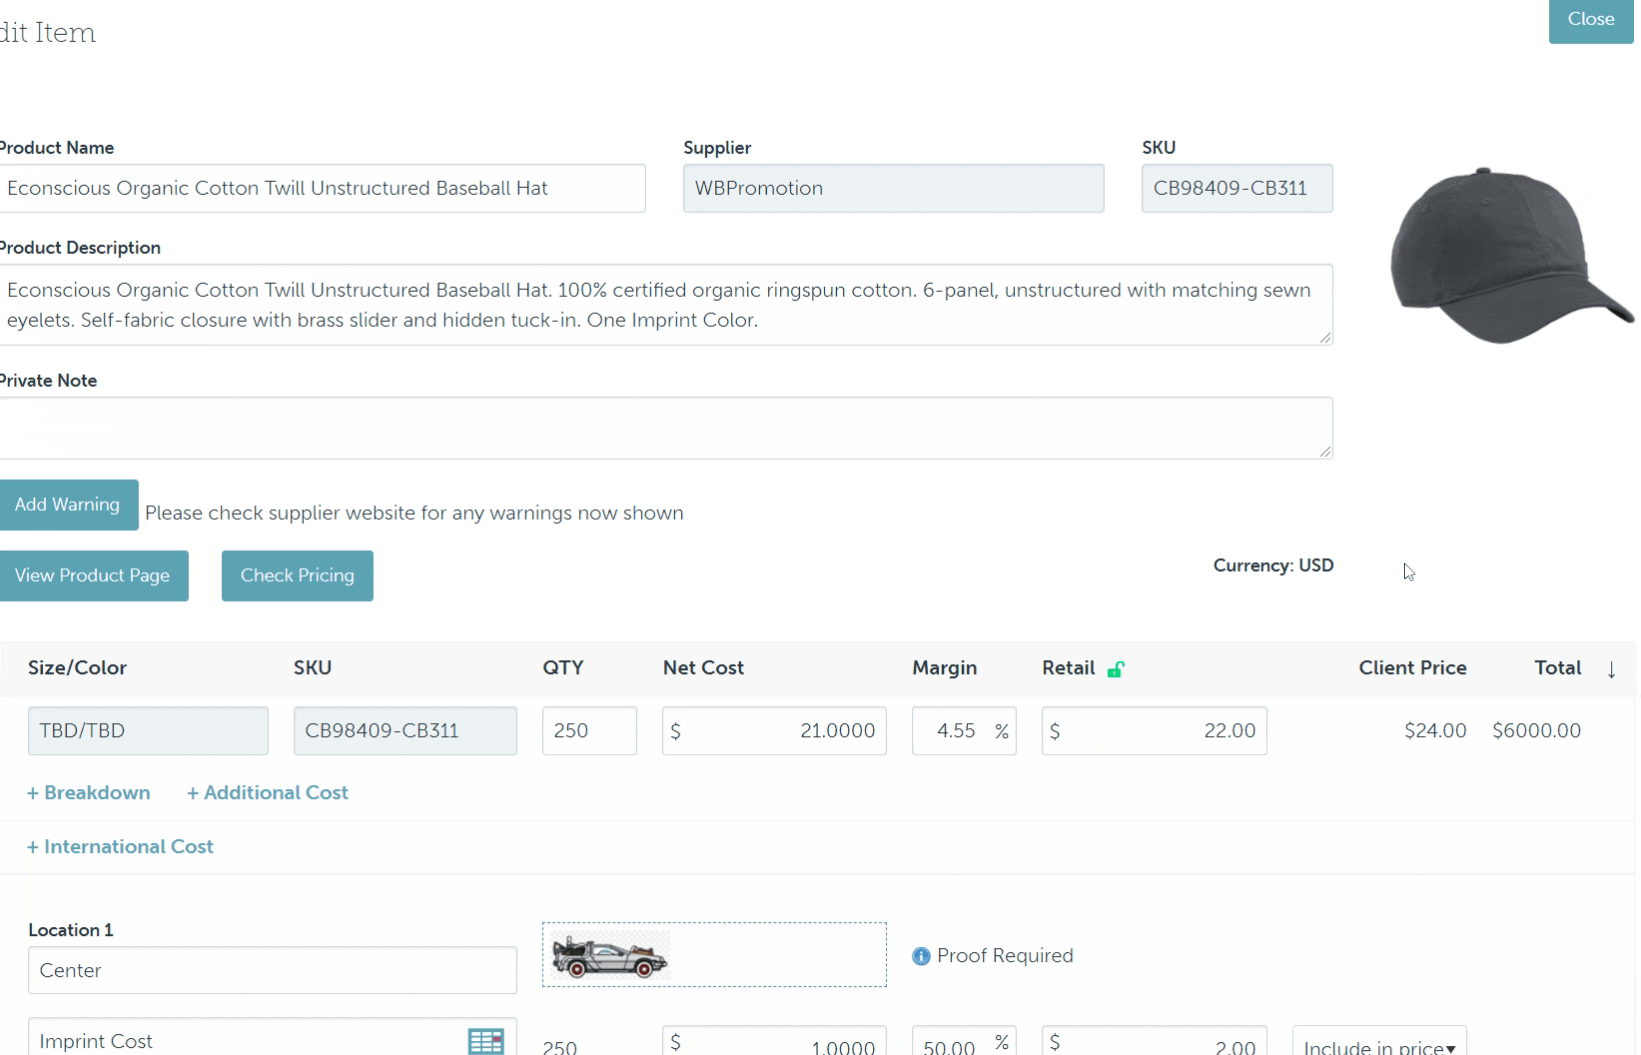Click the QTY field showing 250

click(x=589, y=731)
